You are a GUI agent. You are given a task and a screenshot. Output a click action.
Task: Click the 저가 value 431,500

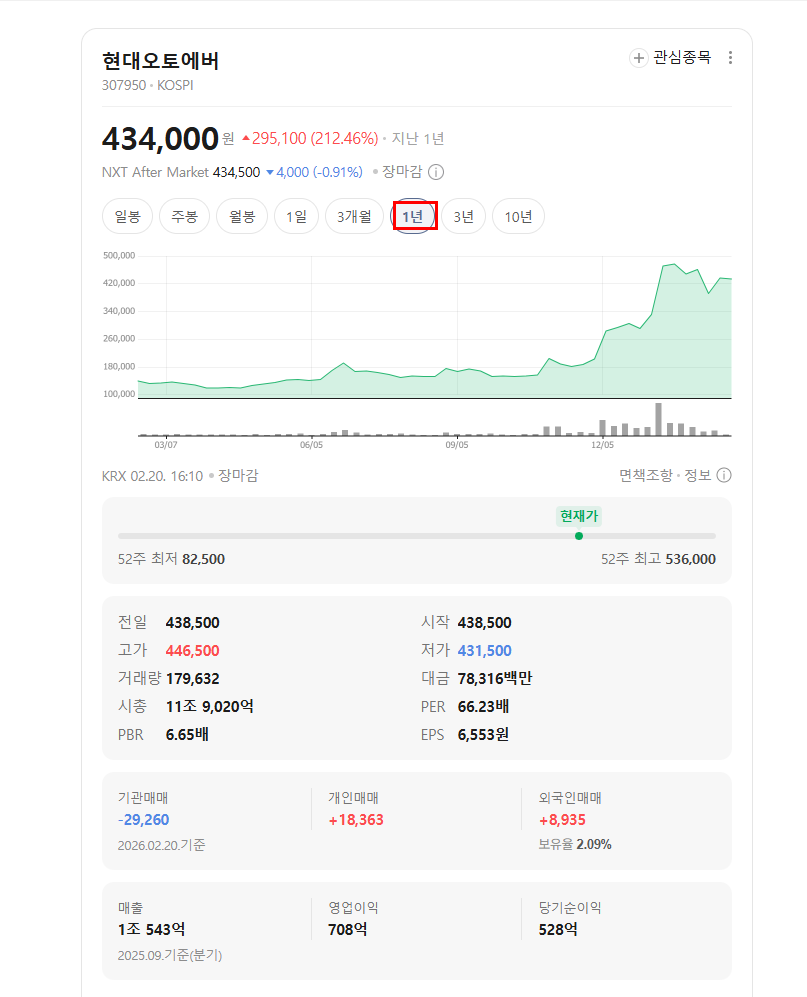pyautogui.click(x=485, y=650)
